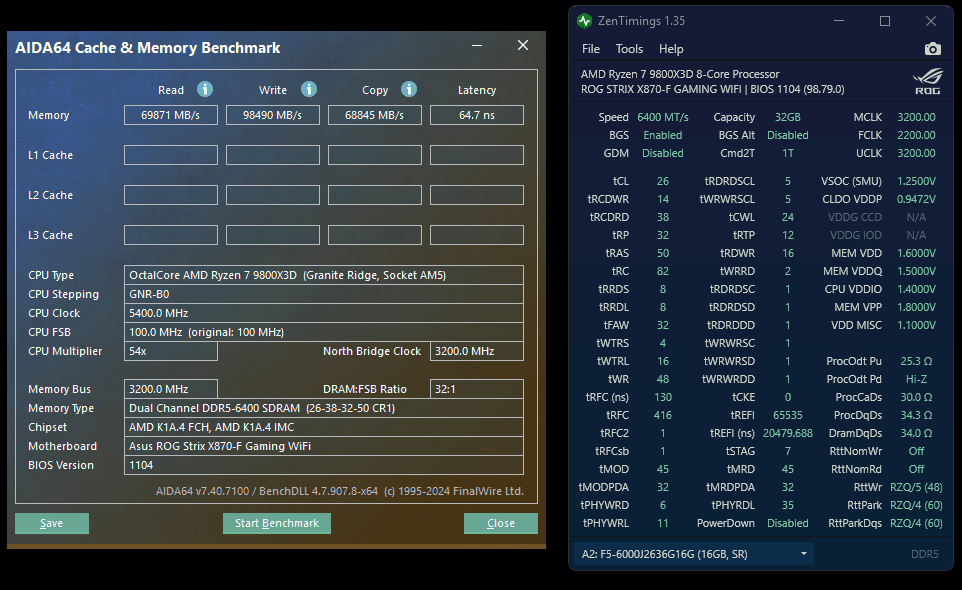This screenshot has height=590, width=962.
Task: Click the Close button in AIDA64
Action: click(x=501, y=523)
